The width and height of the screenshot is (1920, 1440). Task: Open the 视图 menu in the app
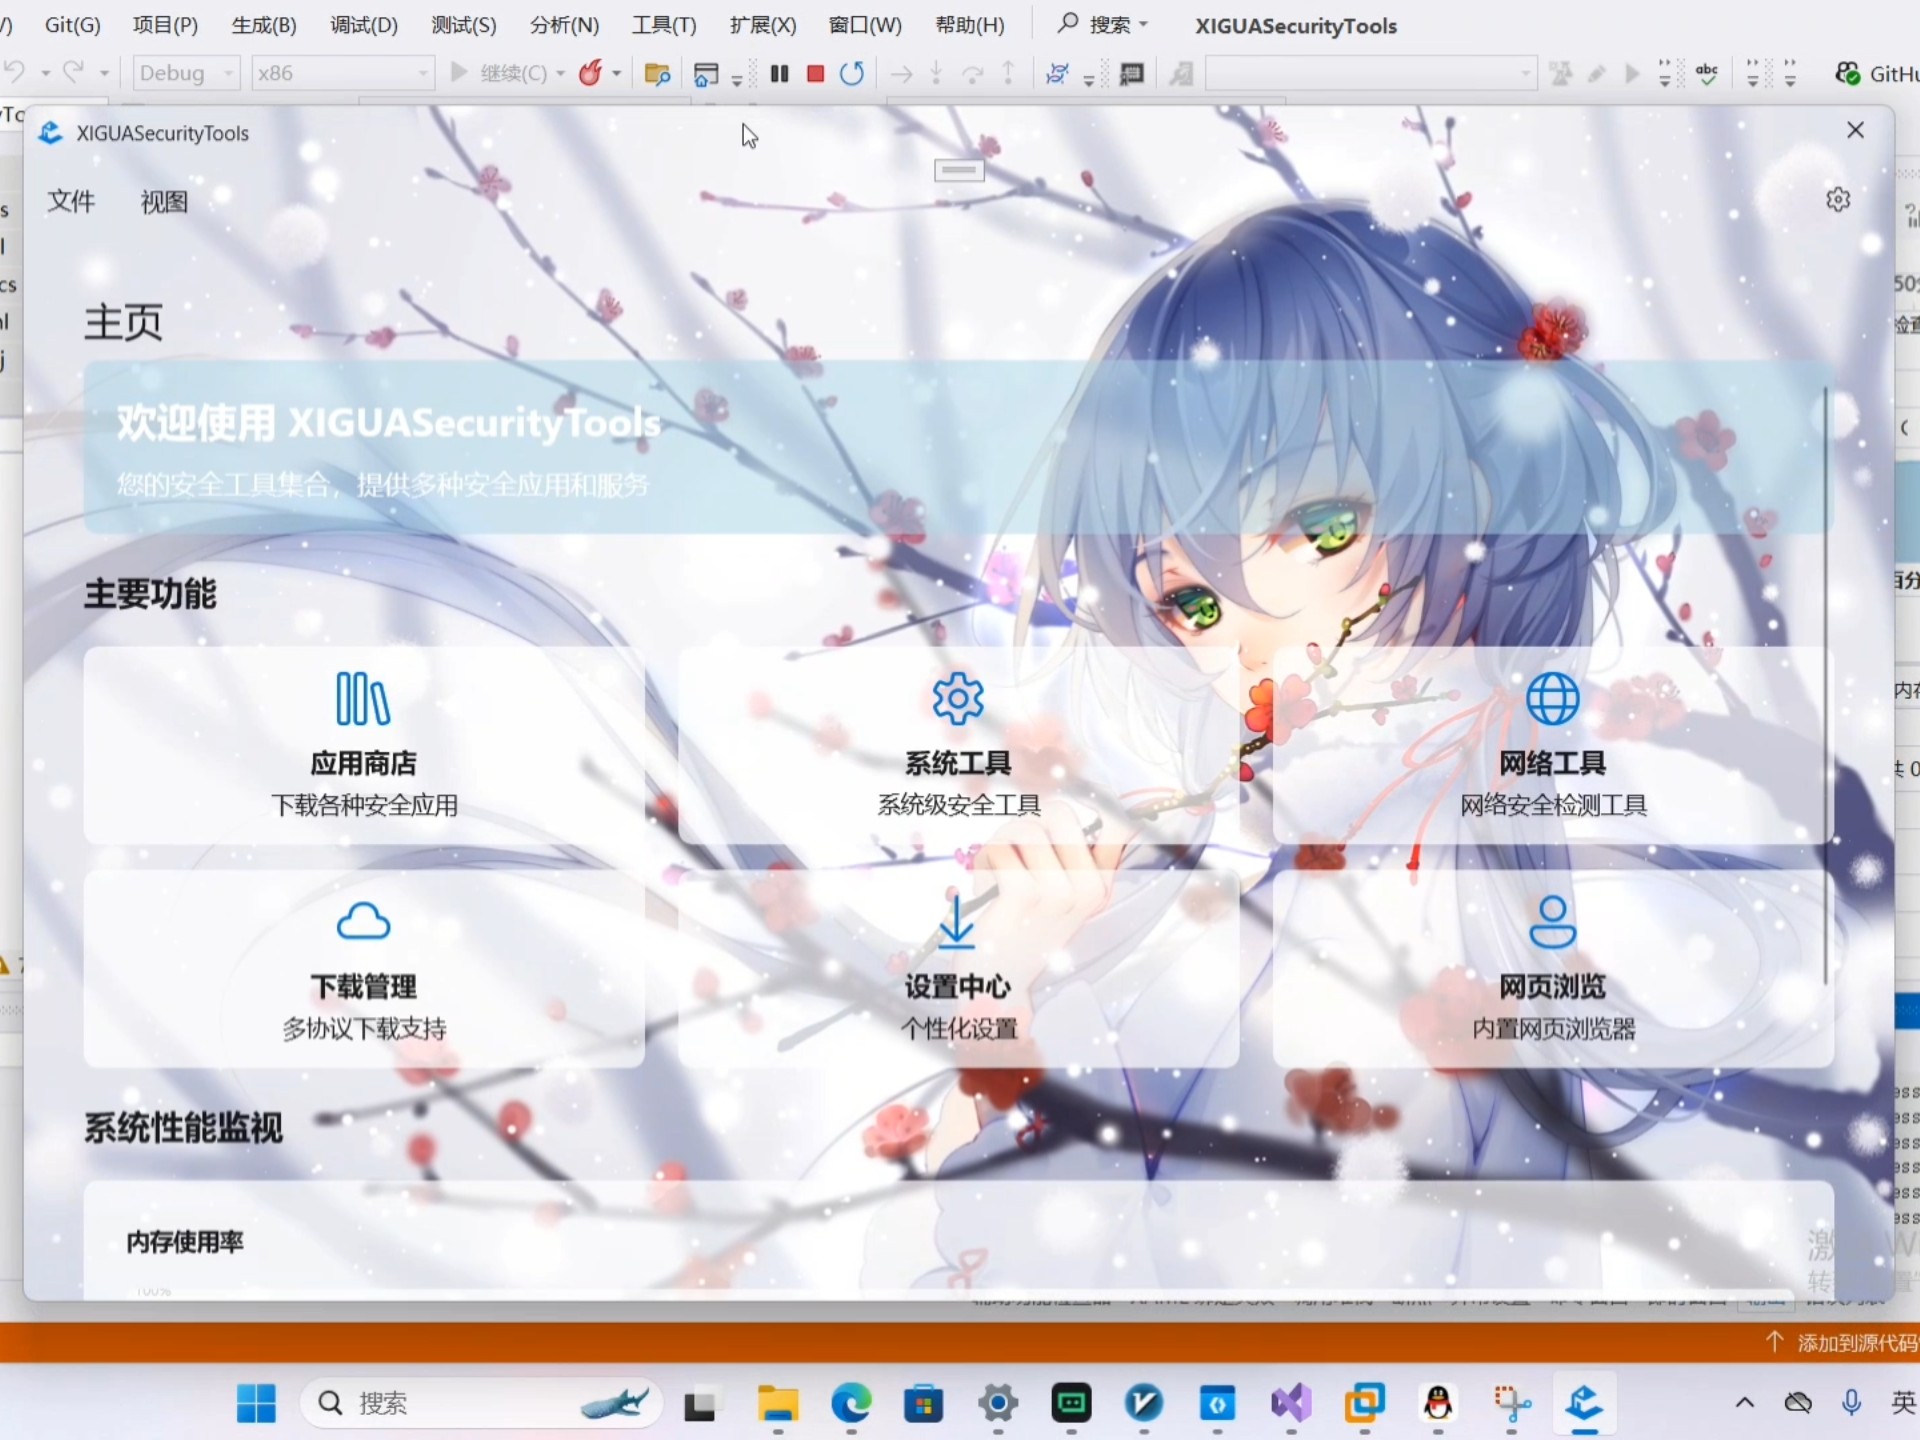coord(164,201)
